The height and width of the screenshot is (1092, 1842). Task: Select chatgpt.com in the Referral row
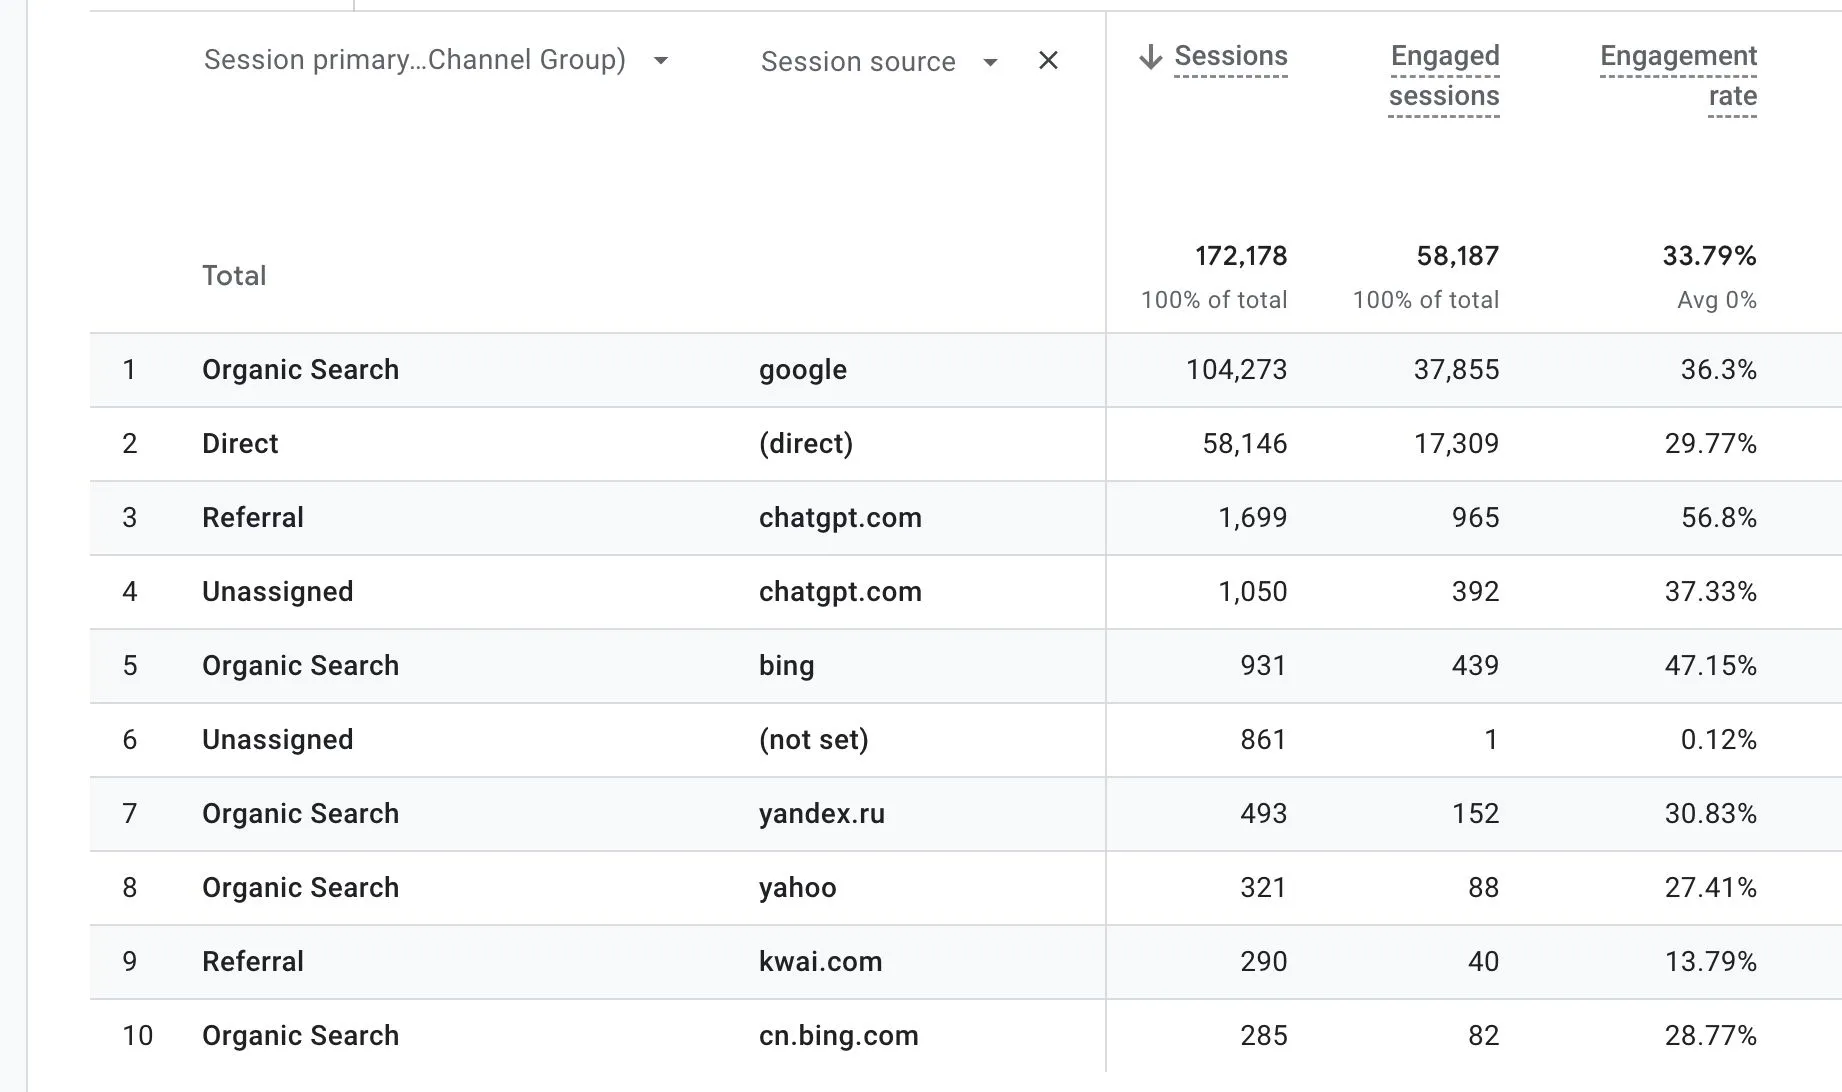click(840, 518)
